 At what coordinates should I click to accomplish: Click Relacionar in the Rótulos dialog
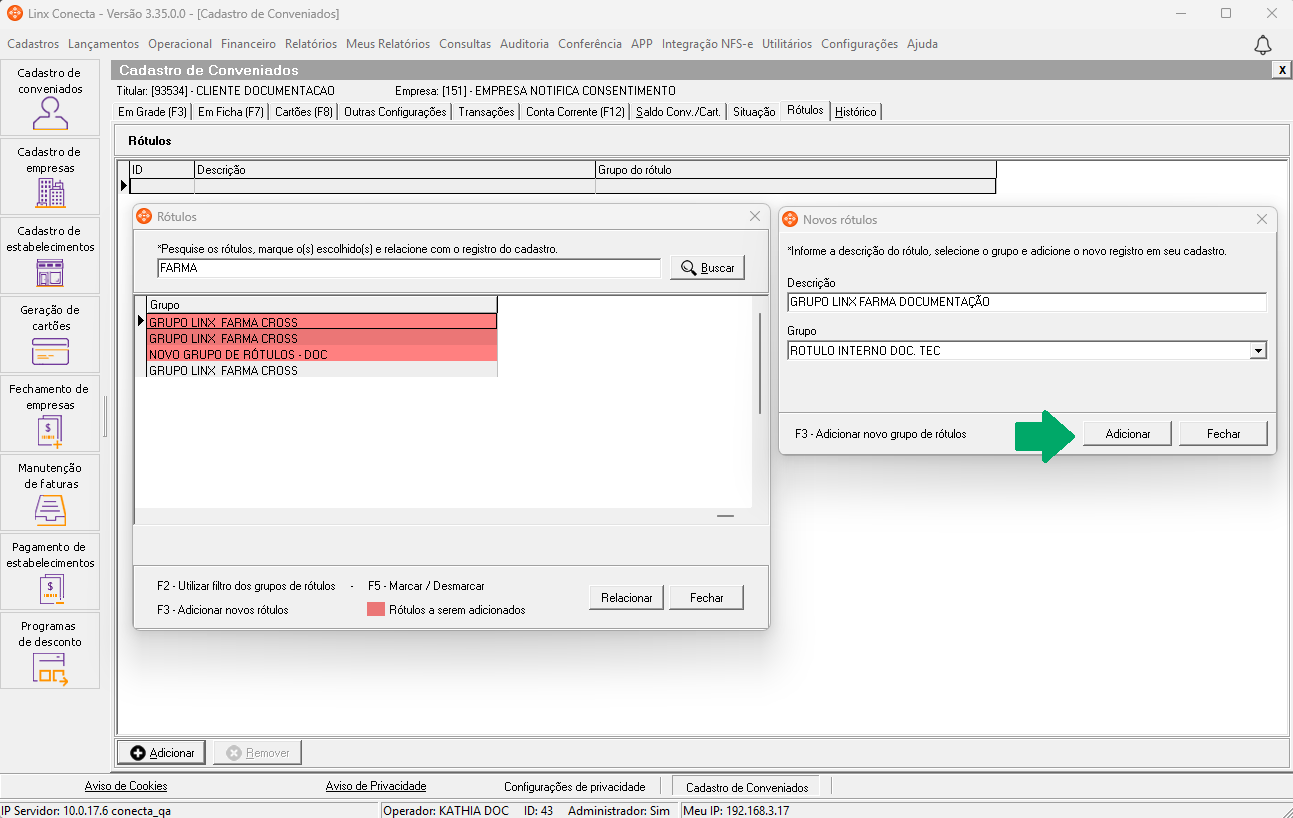627,598
